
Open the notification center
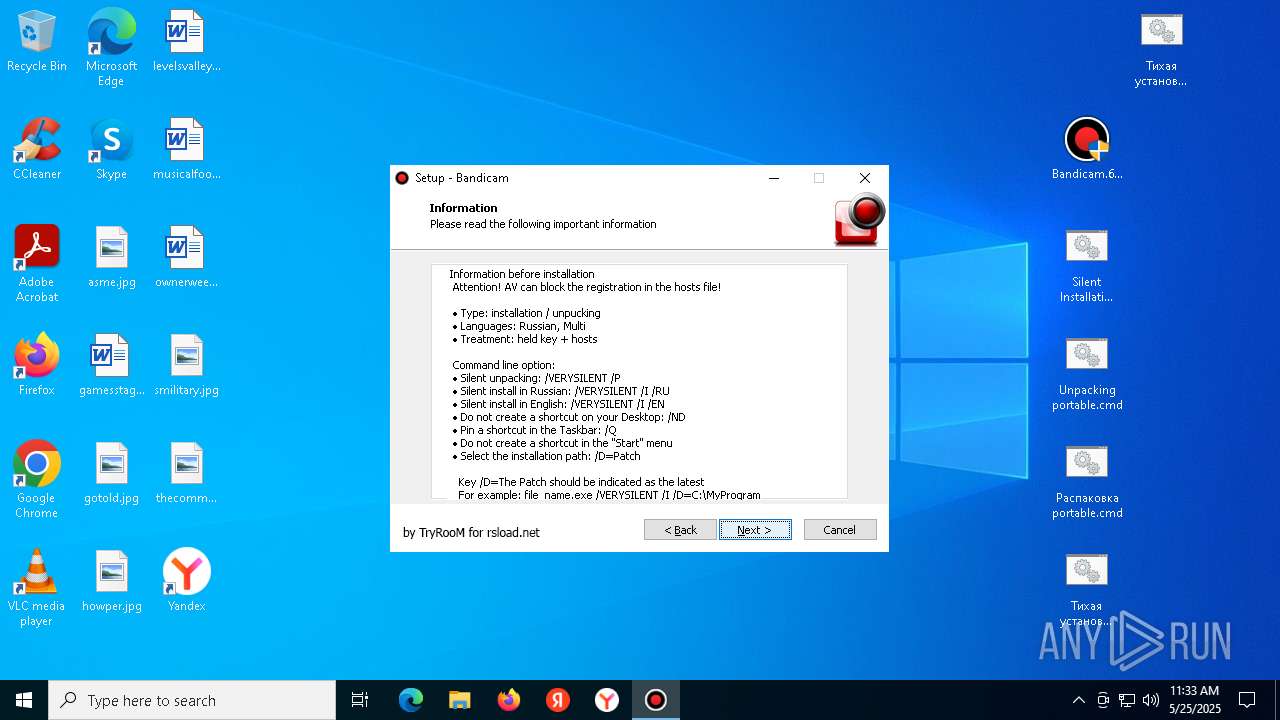pyautogui.click(x=1247, y=700)
